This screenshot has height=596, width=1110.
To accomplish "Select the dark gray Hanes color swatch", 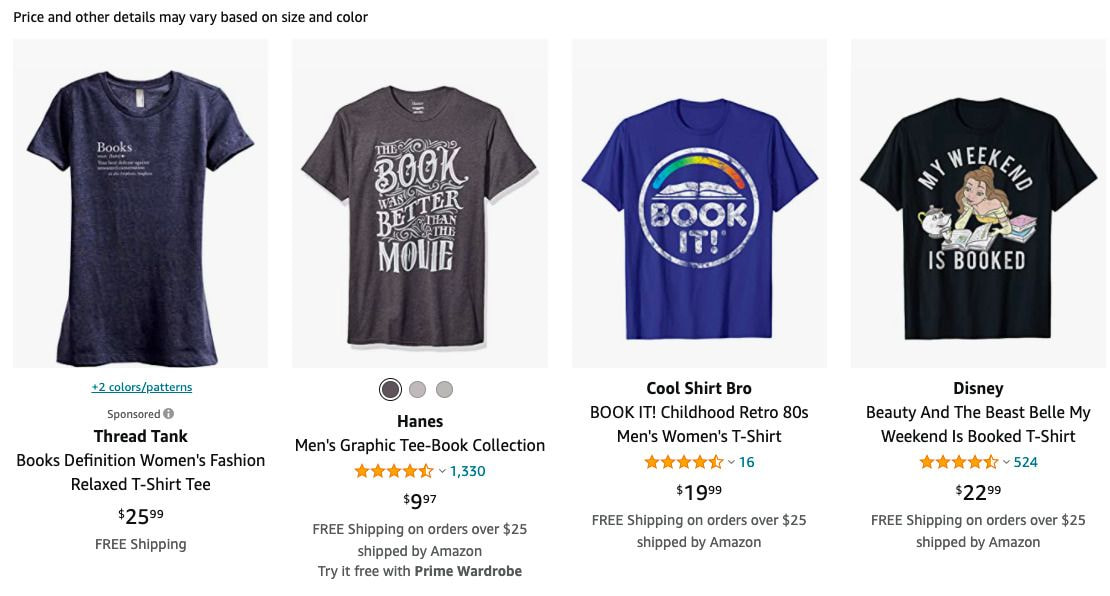I will click(x=392, y=389).
